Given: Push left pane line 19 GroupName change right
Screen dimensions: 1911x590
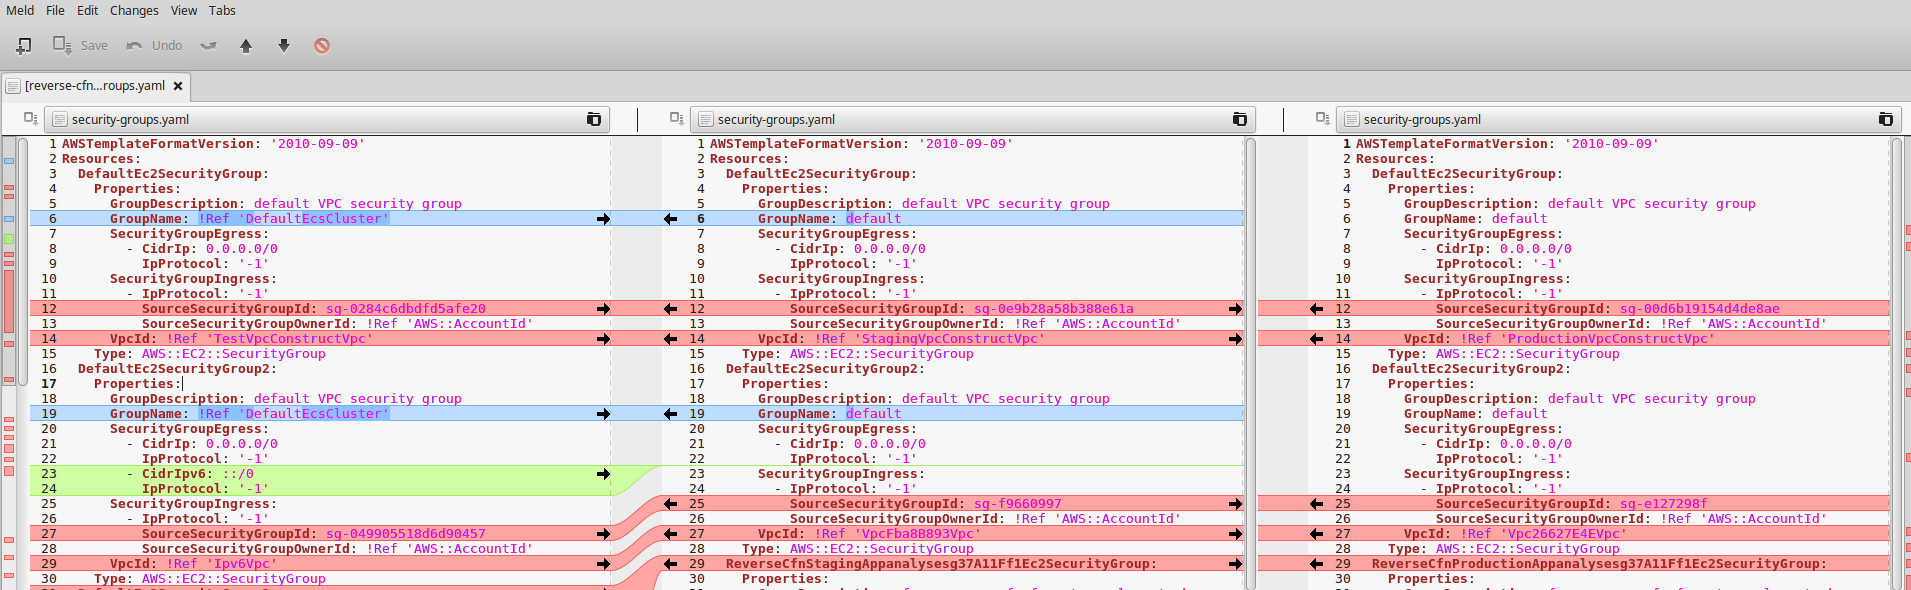Looking at the screenshot, I should [x=603, y=414].
